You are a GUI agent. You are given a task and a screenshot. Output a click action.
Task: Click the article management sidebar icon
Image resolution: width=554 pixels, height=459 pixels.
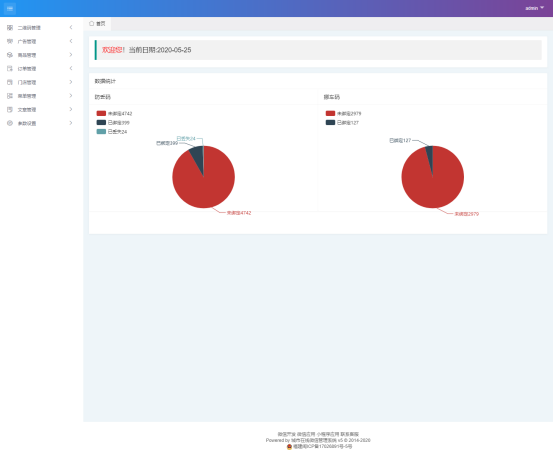(10, 110)
